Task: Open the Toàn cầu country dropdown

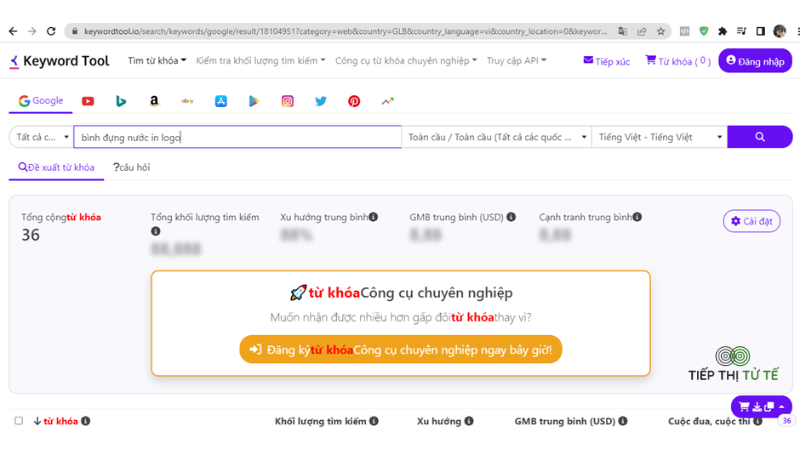Action: pyautogui.click(x=496, y=137)
